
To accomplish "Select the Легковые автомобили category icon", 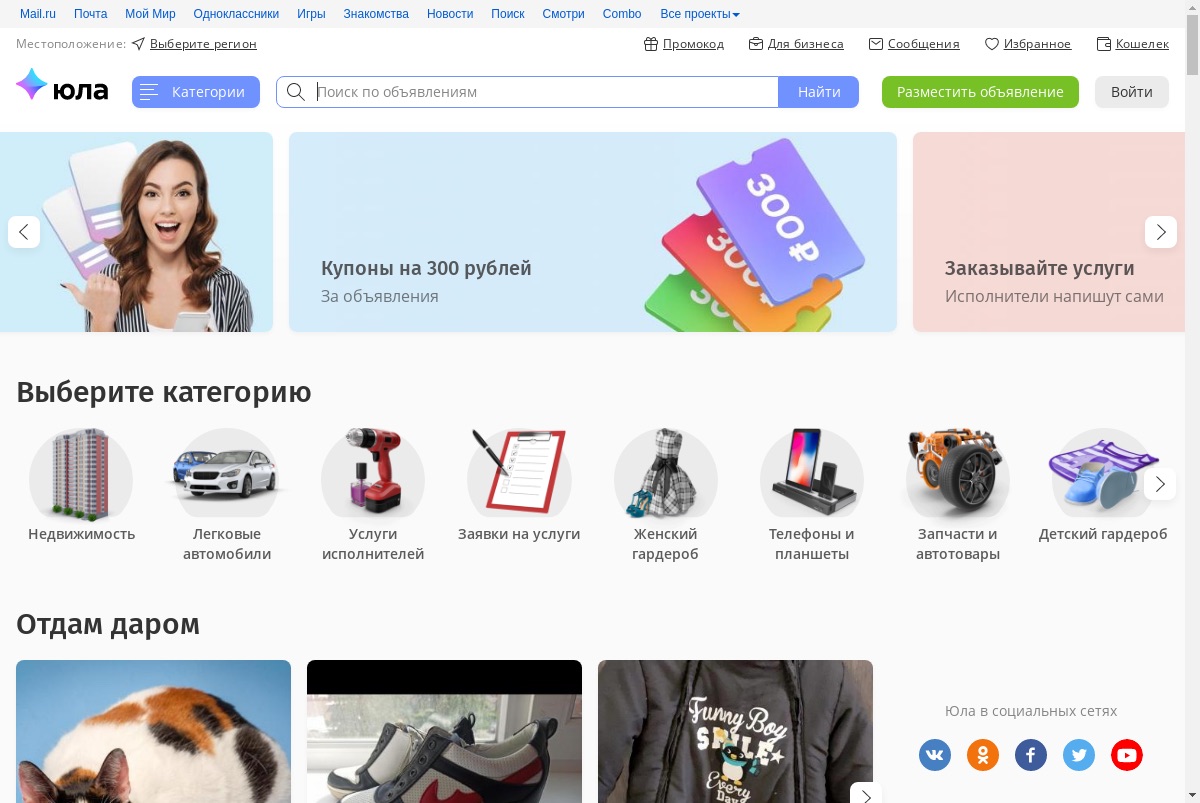I will point(227,475).
